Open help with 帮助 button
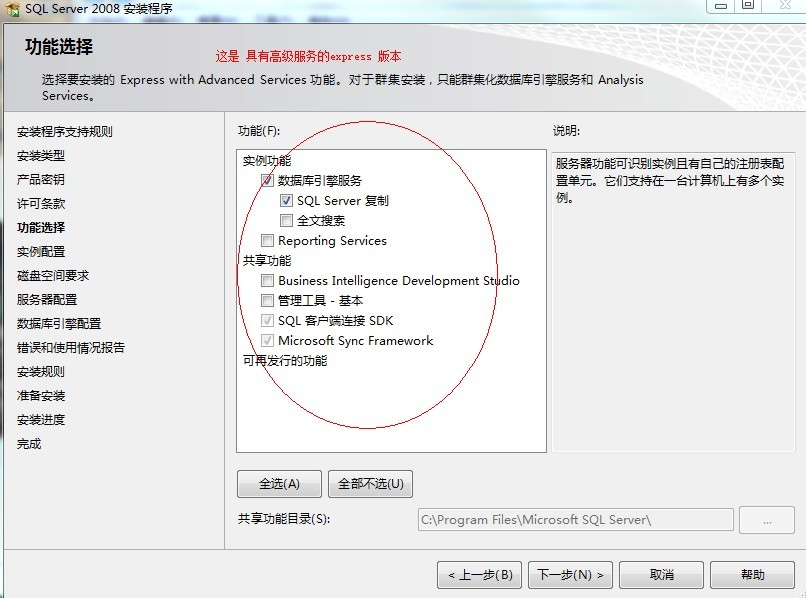 click(x=752, y=575)
